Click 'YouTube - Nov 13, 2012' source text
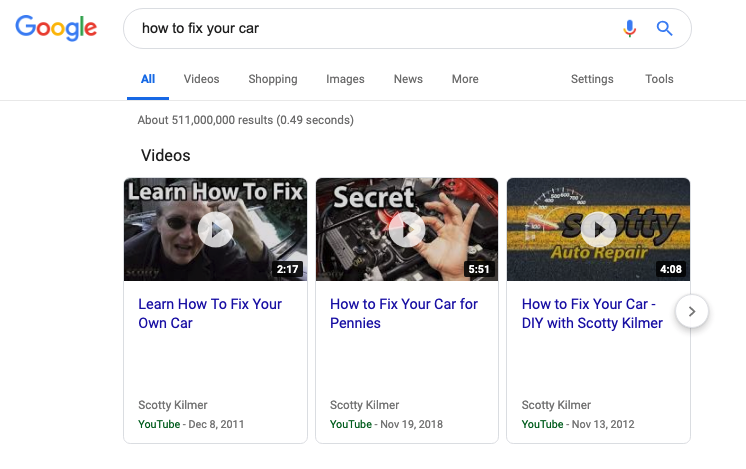Screen dimensions: 746x469 click(x=578, y=424)
